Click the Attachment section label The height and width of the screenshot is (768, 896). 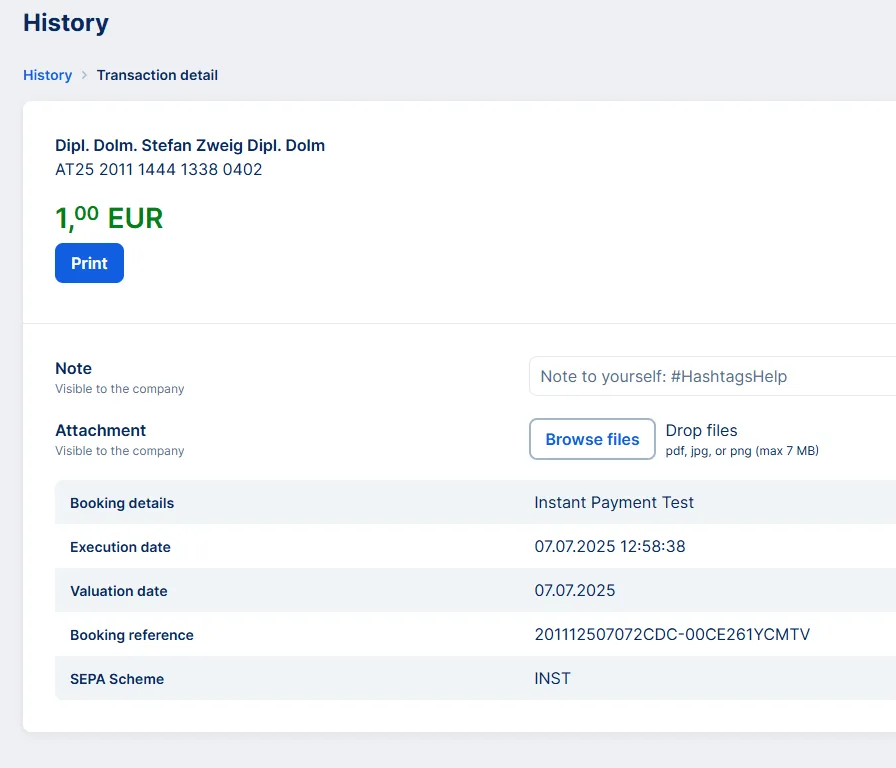tap(100, 430)
